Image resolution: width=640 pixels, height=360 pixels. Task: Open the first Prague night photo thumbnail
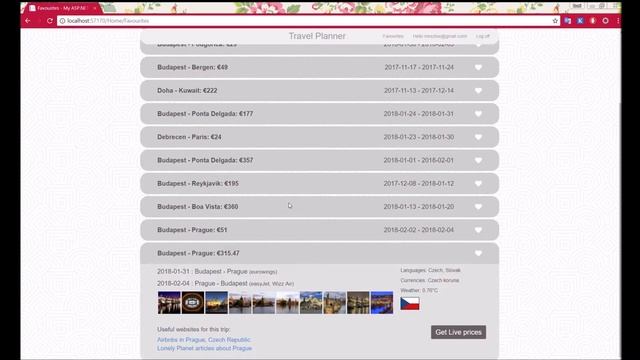pos(169,302)
